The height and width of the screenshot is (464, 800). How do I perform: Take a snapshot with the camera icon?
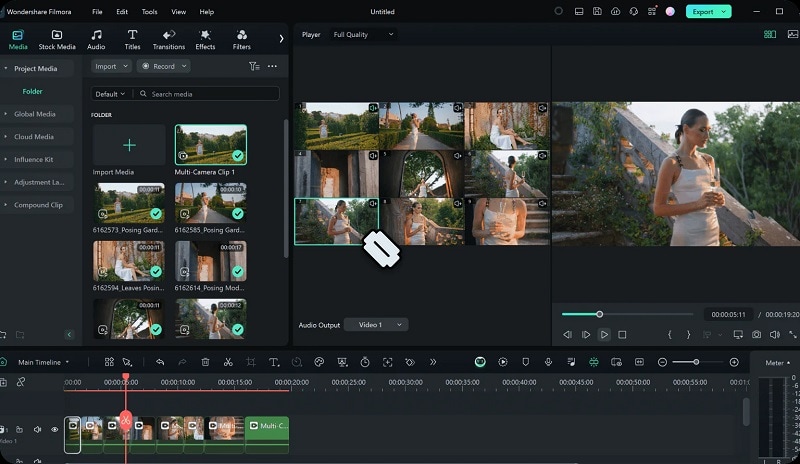(756, 334)
